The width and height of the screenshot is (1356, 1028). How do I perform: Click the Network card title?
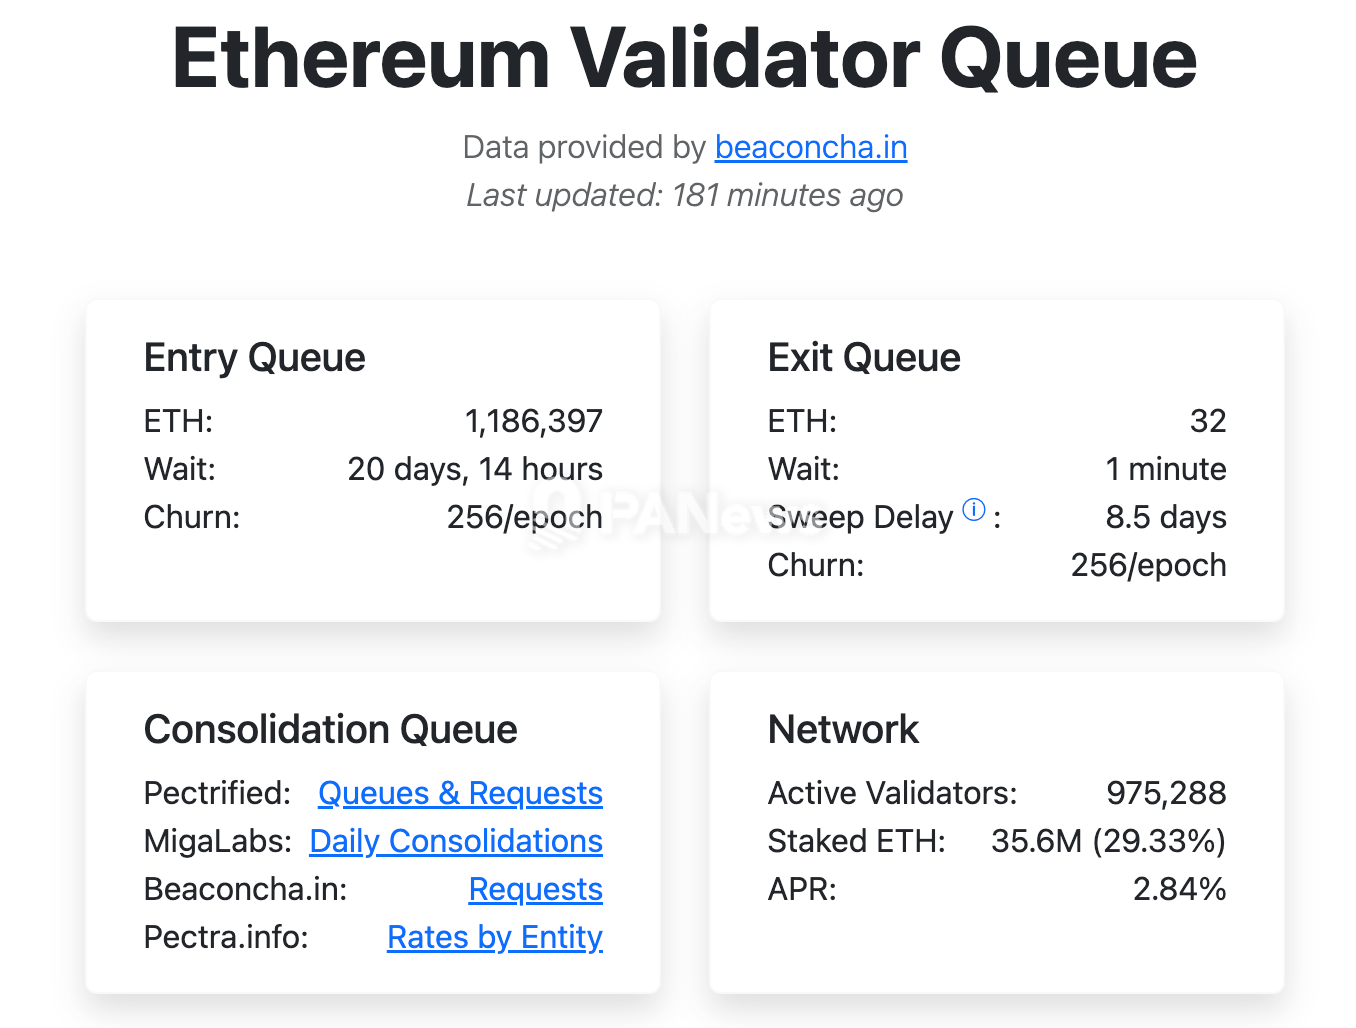coord(843,730)
